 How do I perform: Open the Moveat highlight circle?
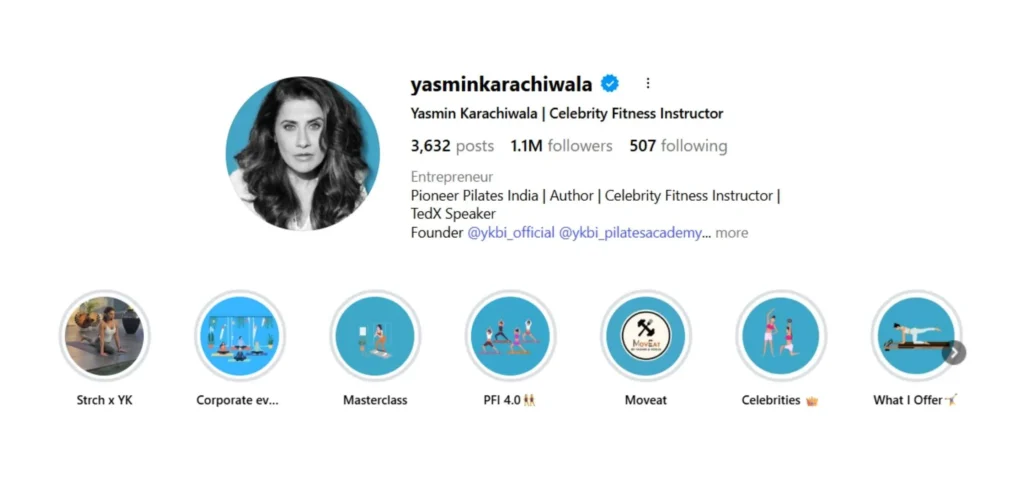point(645,336)
